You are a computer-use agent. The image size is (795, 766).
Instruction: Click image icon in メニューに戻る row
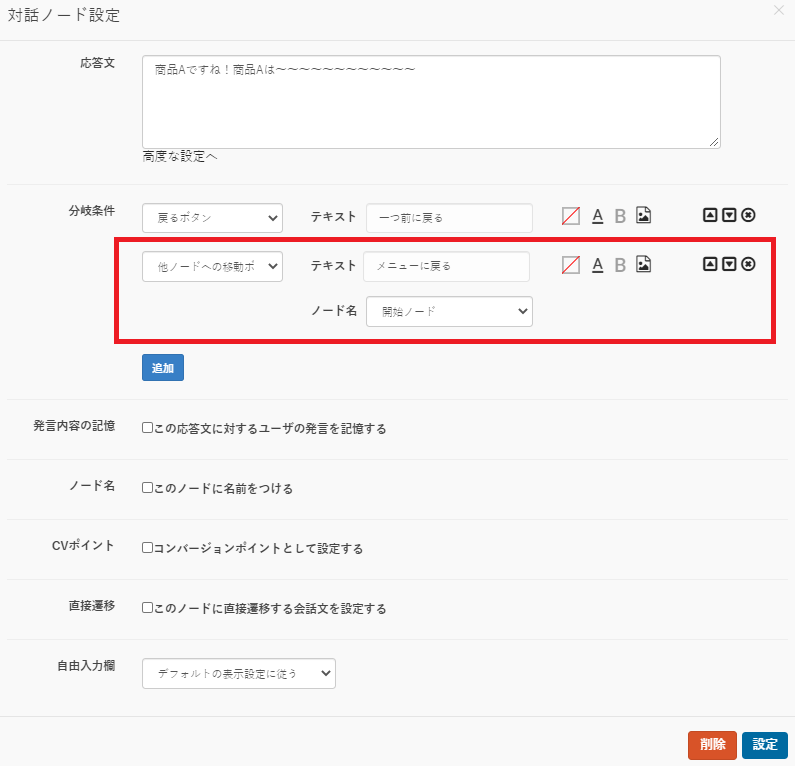coord(643,264)
